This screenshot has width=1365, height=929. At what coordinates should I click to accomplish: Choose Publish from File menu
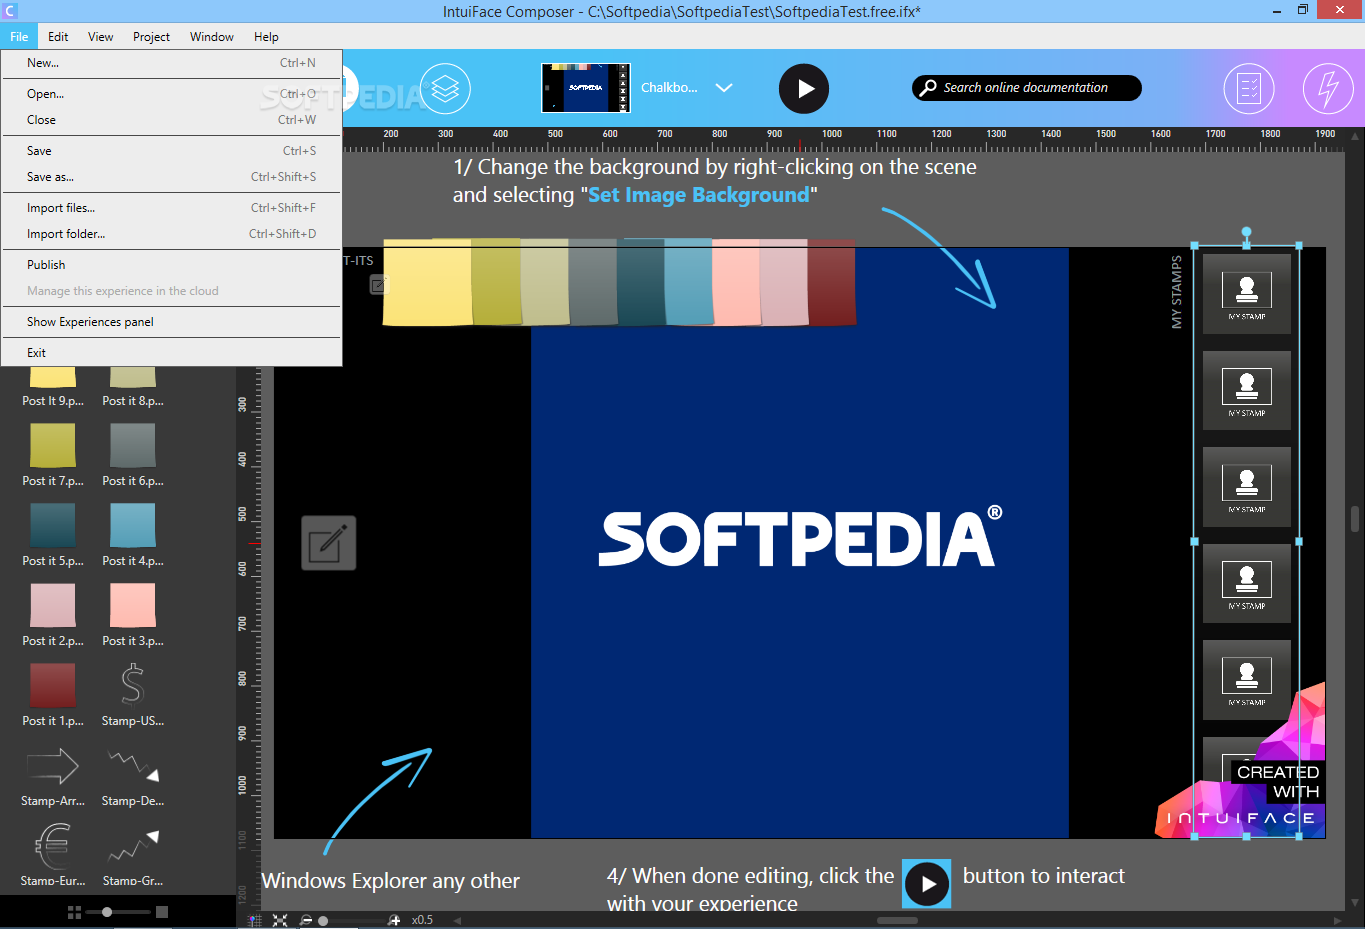tap(171, 265)
